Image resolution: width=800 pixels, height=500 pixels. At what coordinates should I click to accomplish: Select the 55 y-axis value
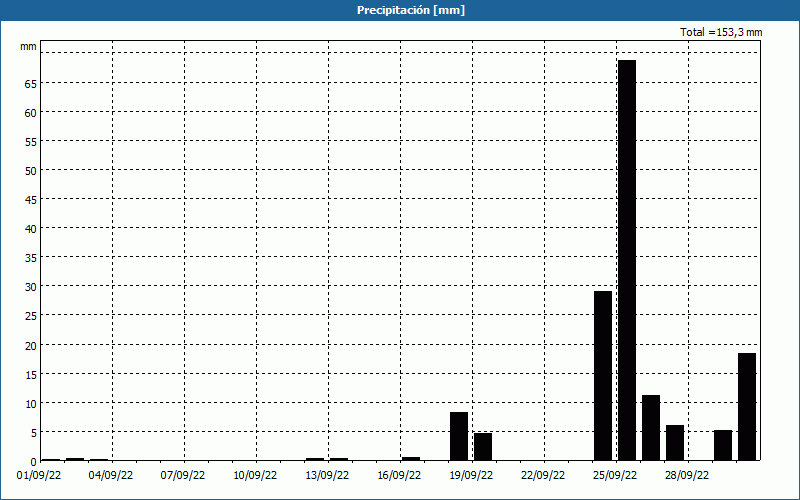[31, 142]
